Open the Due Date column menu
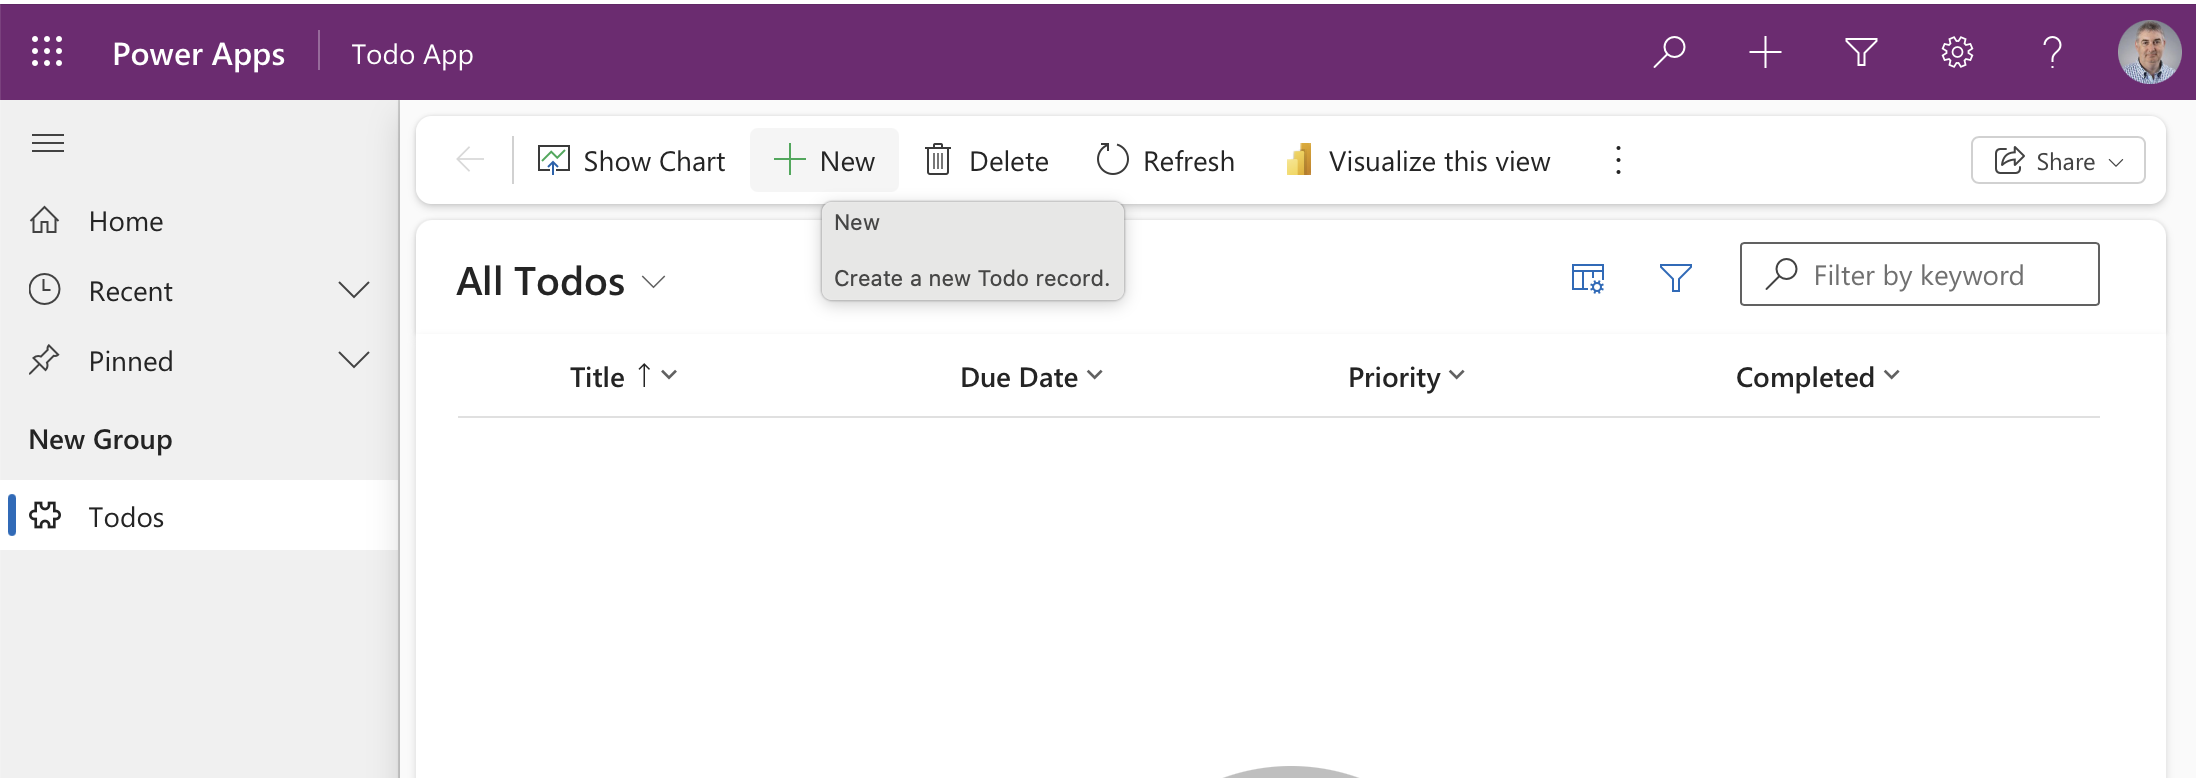 1031,377
